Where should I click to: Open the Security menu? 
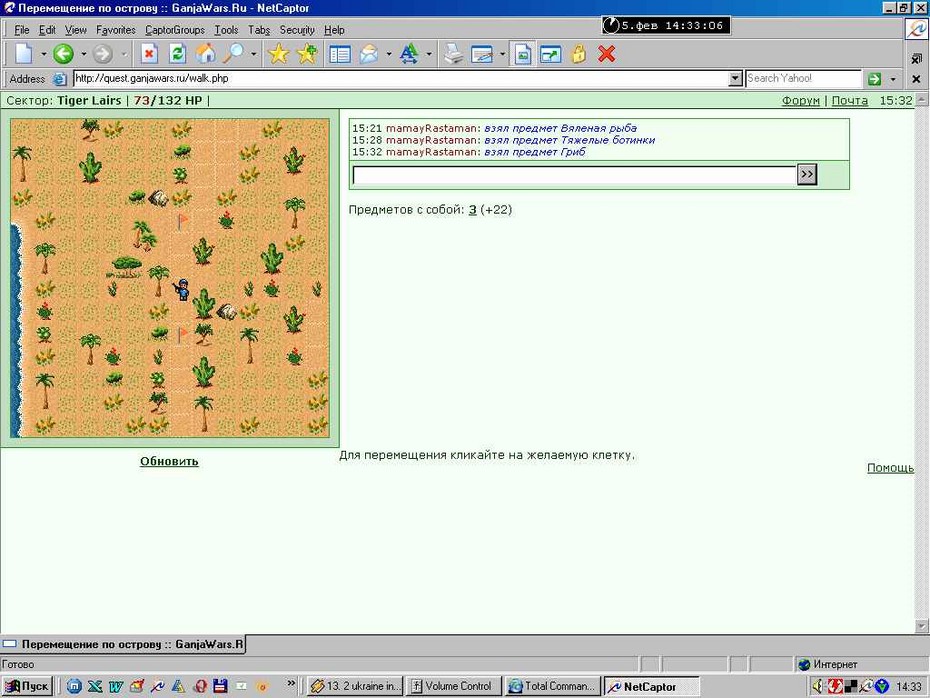297,30
